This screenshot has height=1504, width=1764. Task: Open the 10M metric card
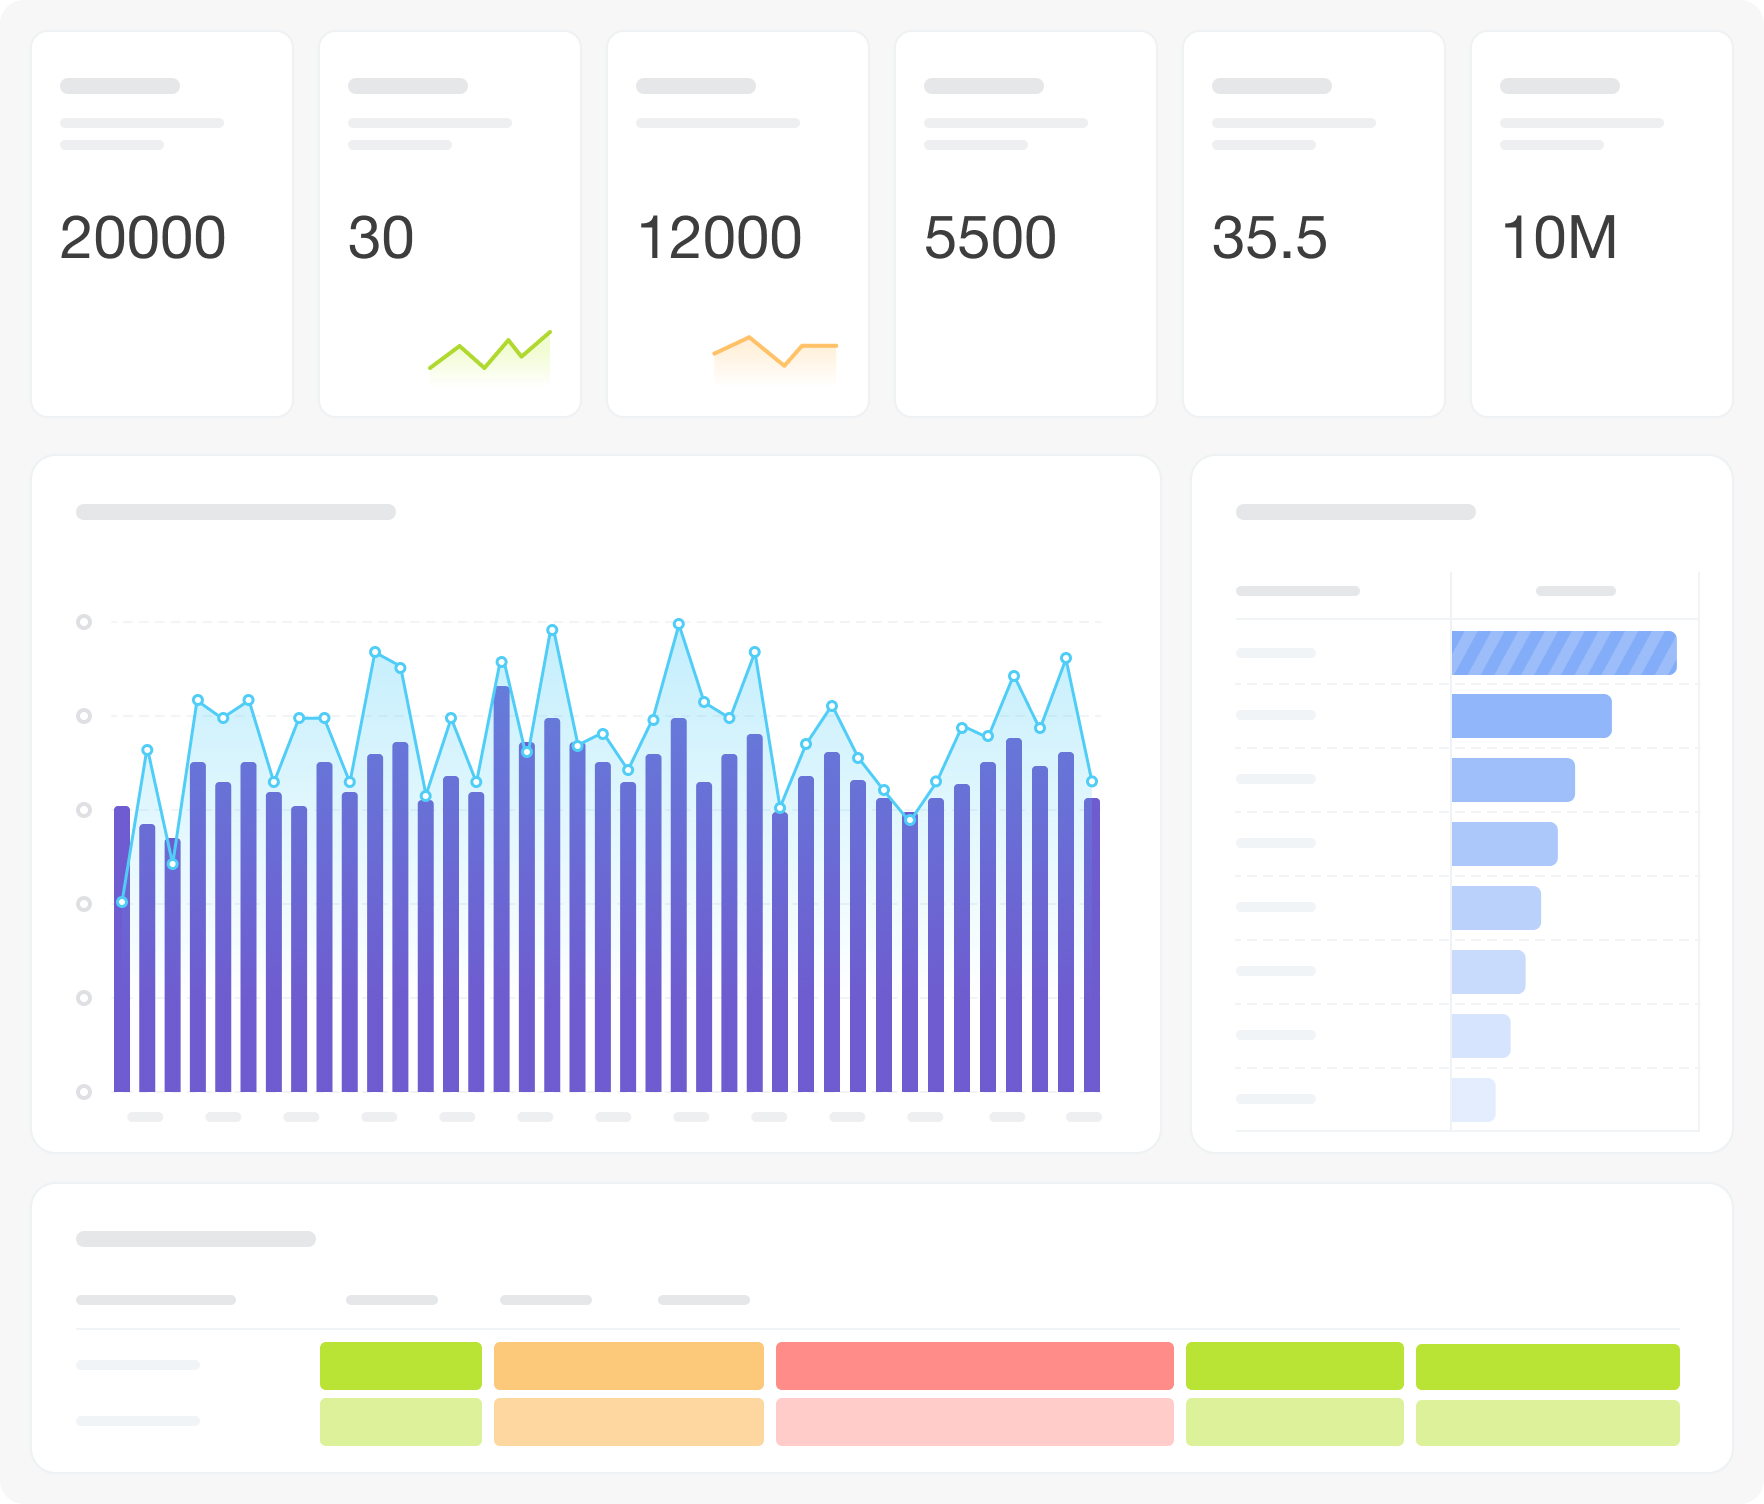(1602, 224)
